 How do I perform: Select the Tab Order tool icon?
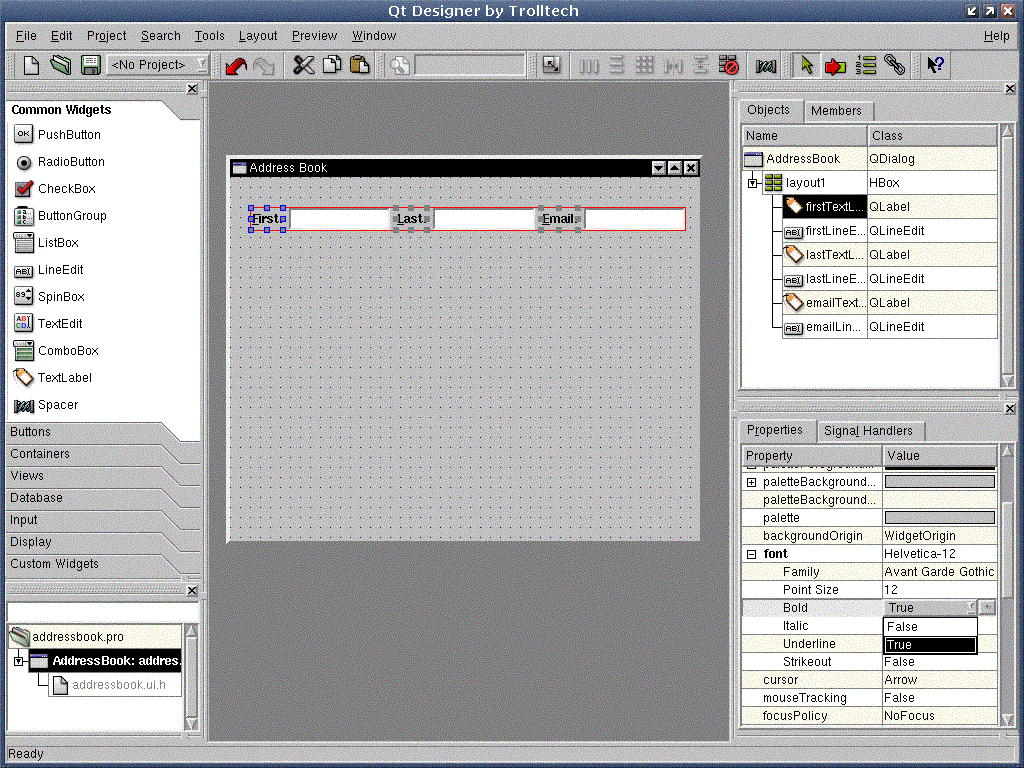866,65
